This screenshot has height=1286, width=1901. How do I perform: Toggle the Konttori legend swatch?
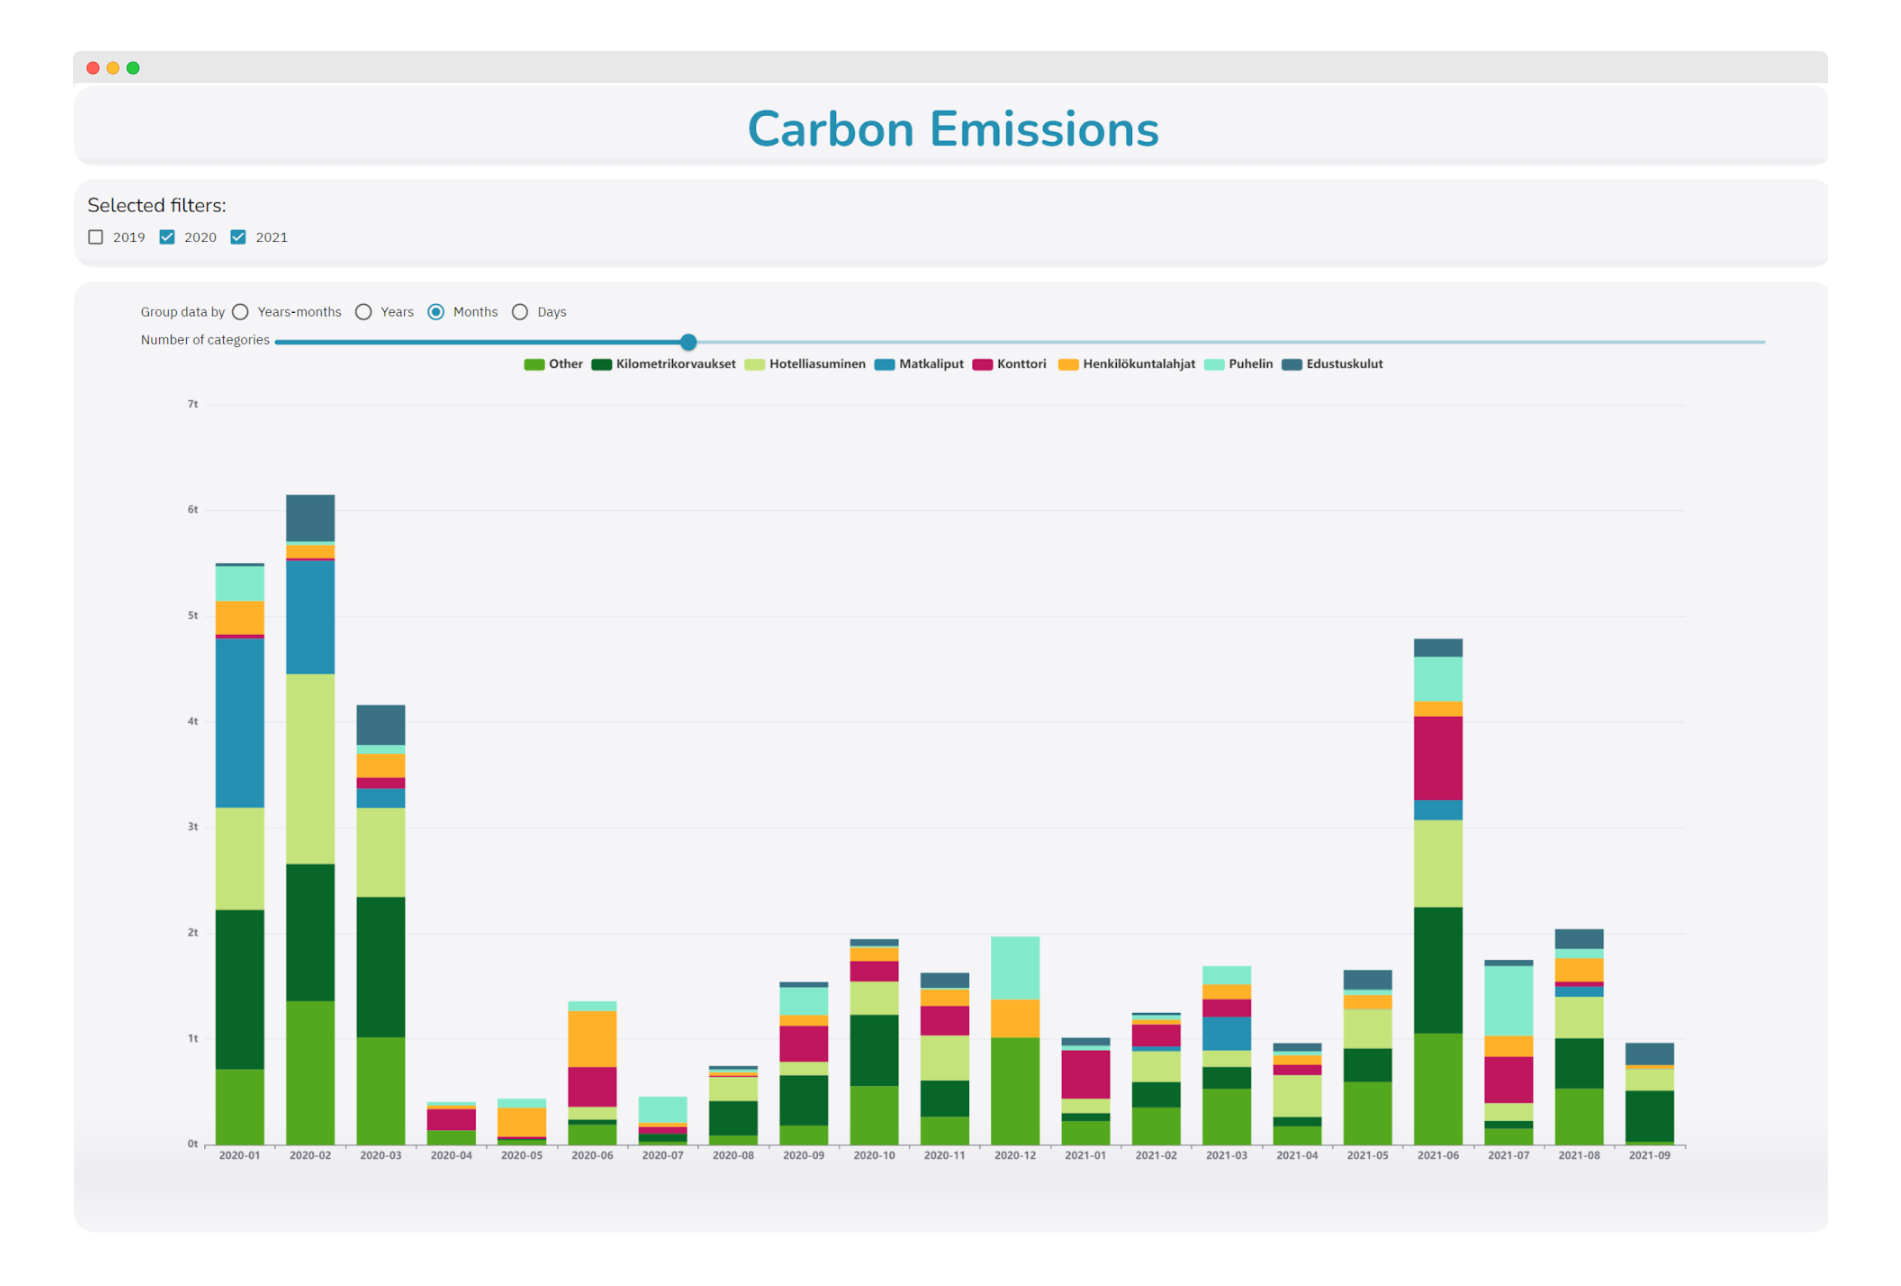coord(982,365)
